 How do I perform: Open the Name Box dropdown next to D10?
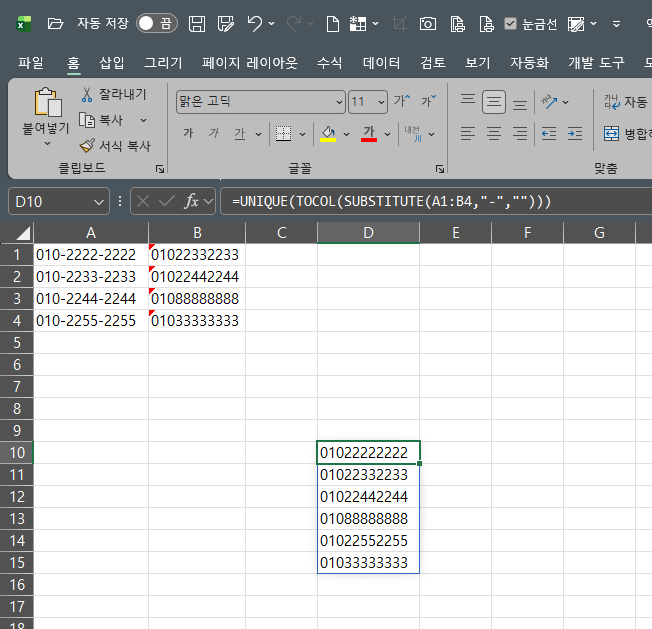point(99,201)
